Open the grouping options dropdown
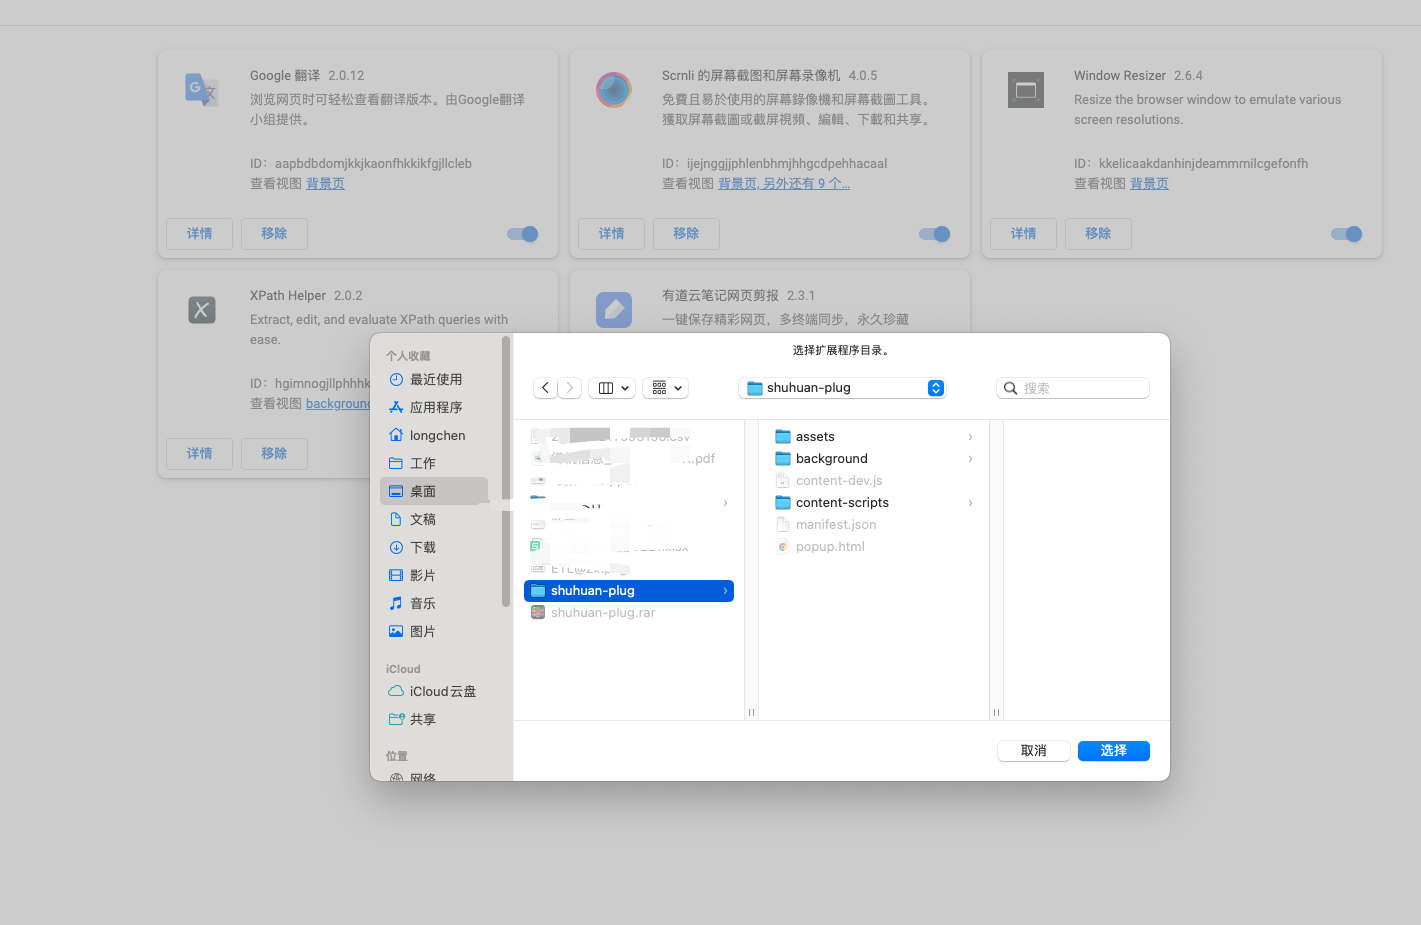 pos(665,388)
